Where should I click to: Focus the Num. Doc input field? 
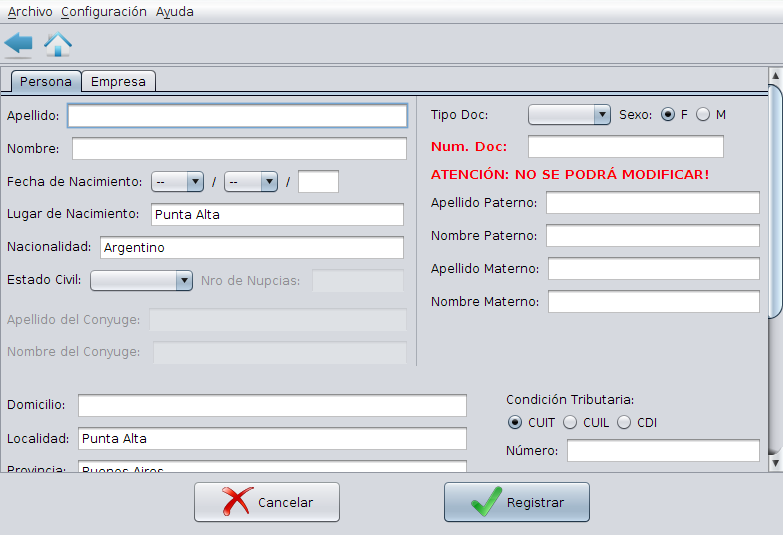[625, 147]
